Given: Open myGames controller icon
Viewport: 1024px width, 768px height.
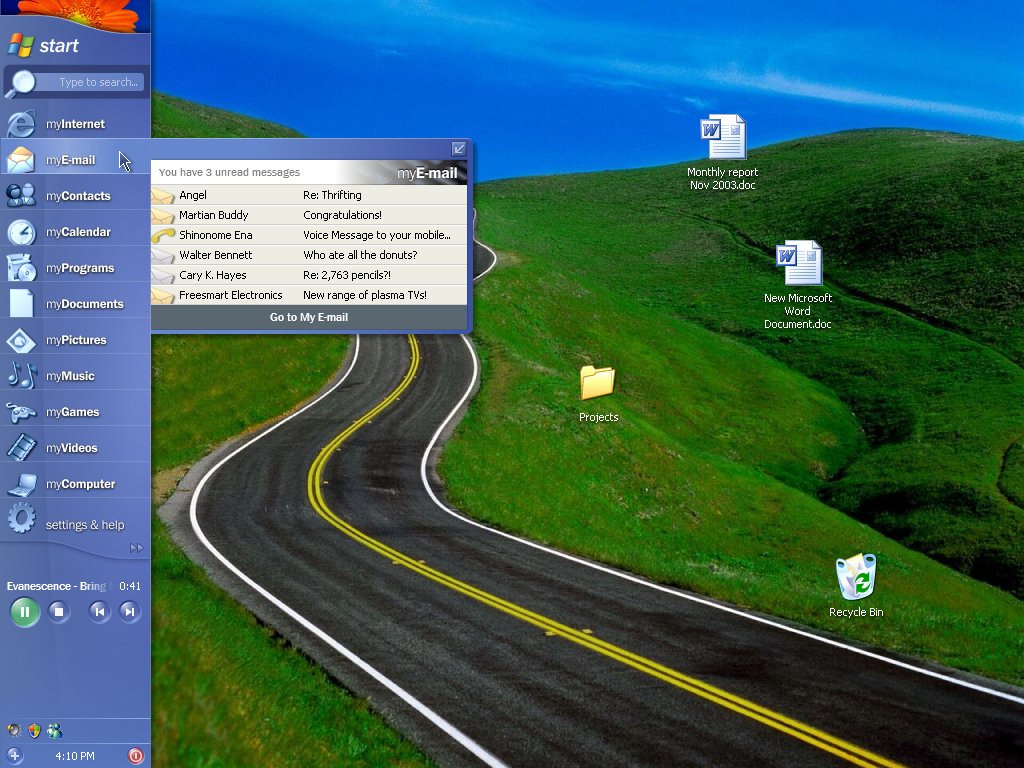Looking at the screenshot, I should point(21,411).
